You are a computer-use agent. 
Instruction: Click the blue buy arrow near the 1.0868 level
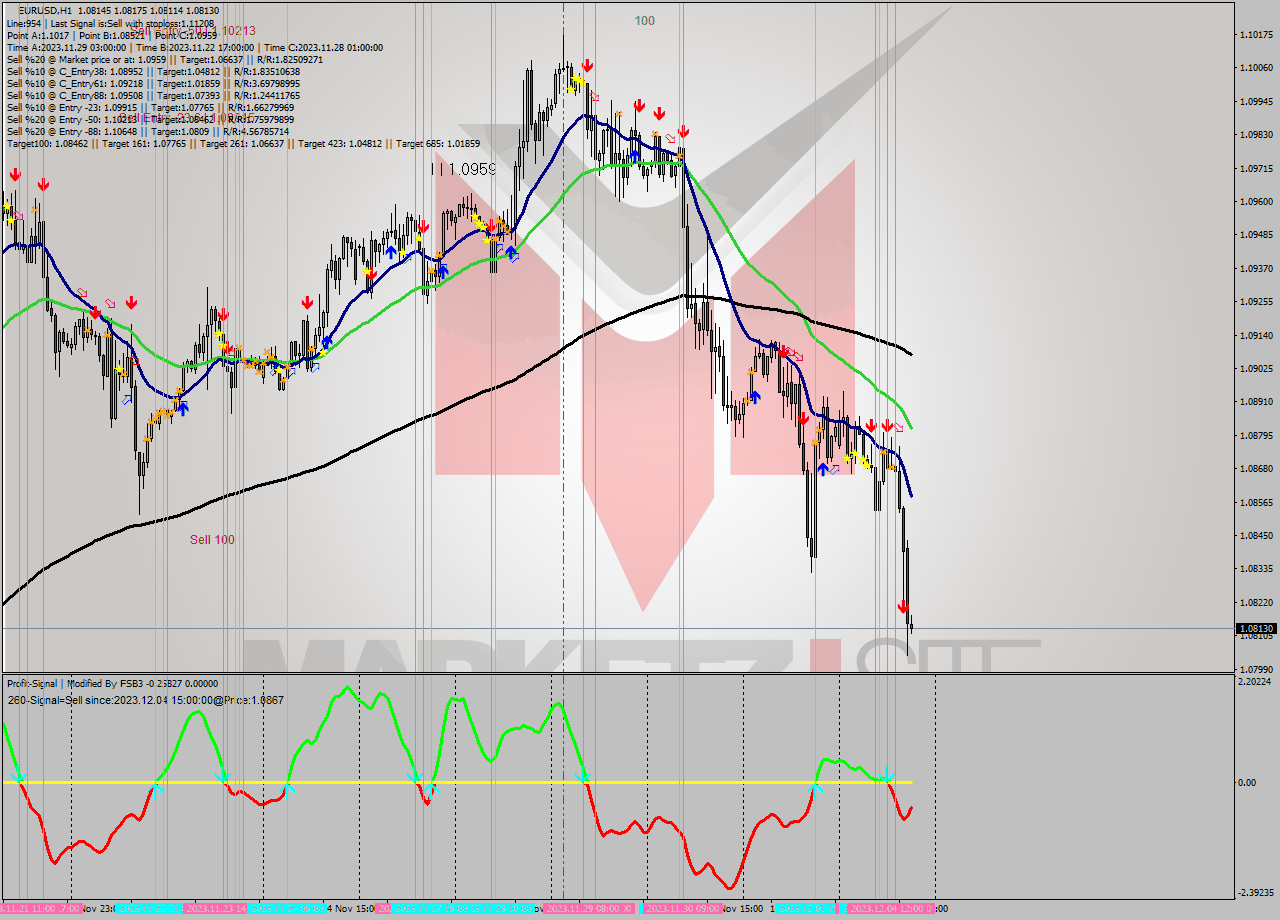click(x=822, y=468)
